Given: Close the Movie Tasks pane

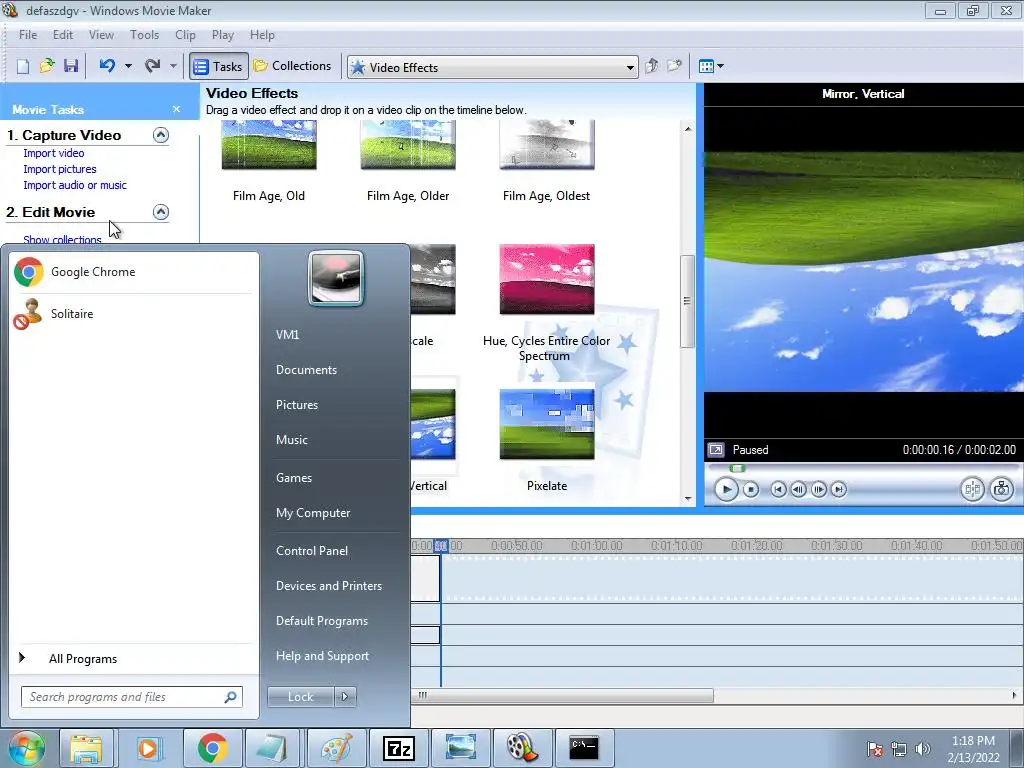Looking at the screenshot, I should point(176,109).
